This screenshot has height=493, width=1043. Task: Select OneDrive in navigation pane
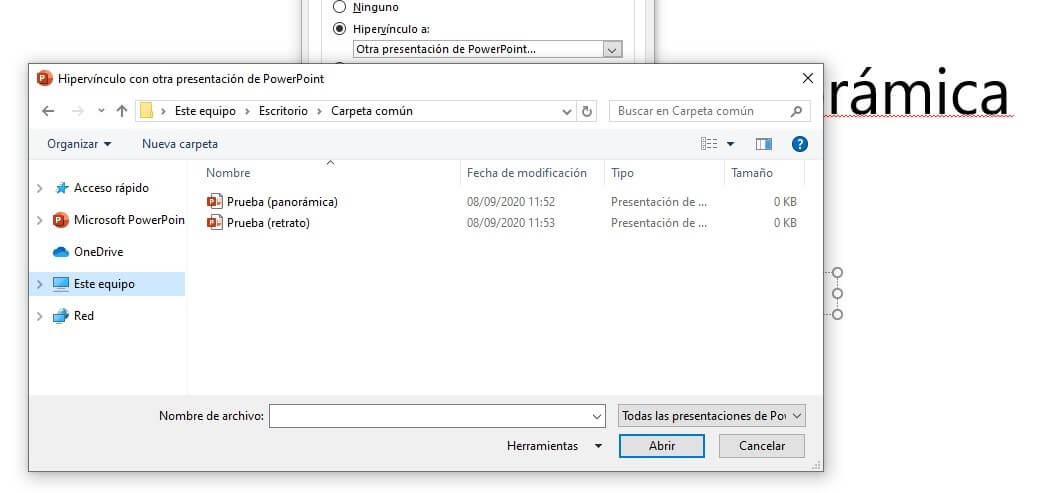pos(98,252)
